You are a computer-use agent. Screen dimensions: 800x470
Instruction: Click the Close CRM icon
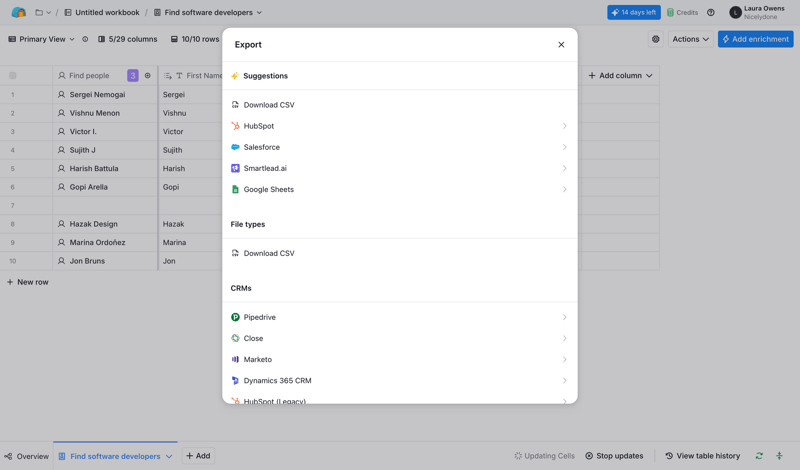point(235,338)
